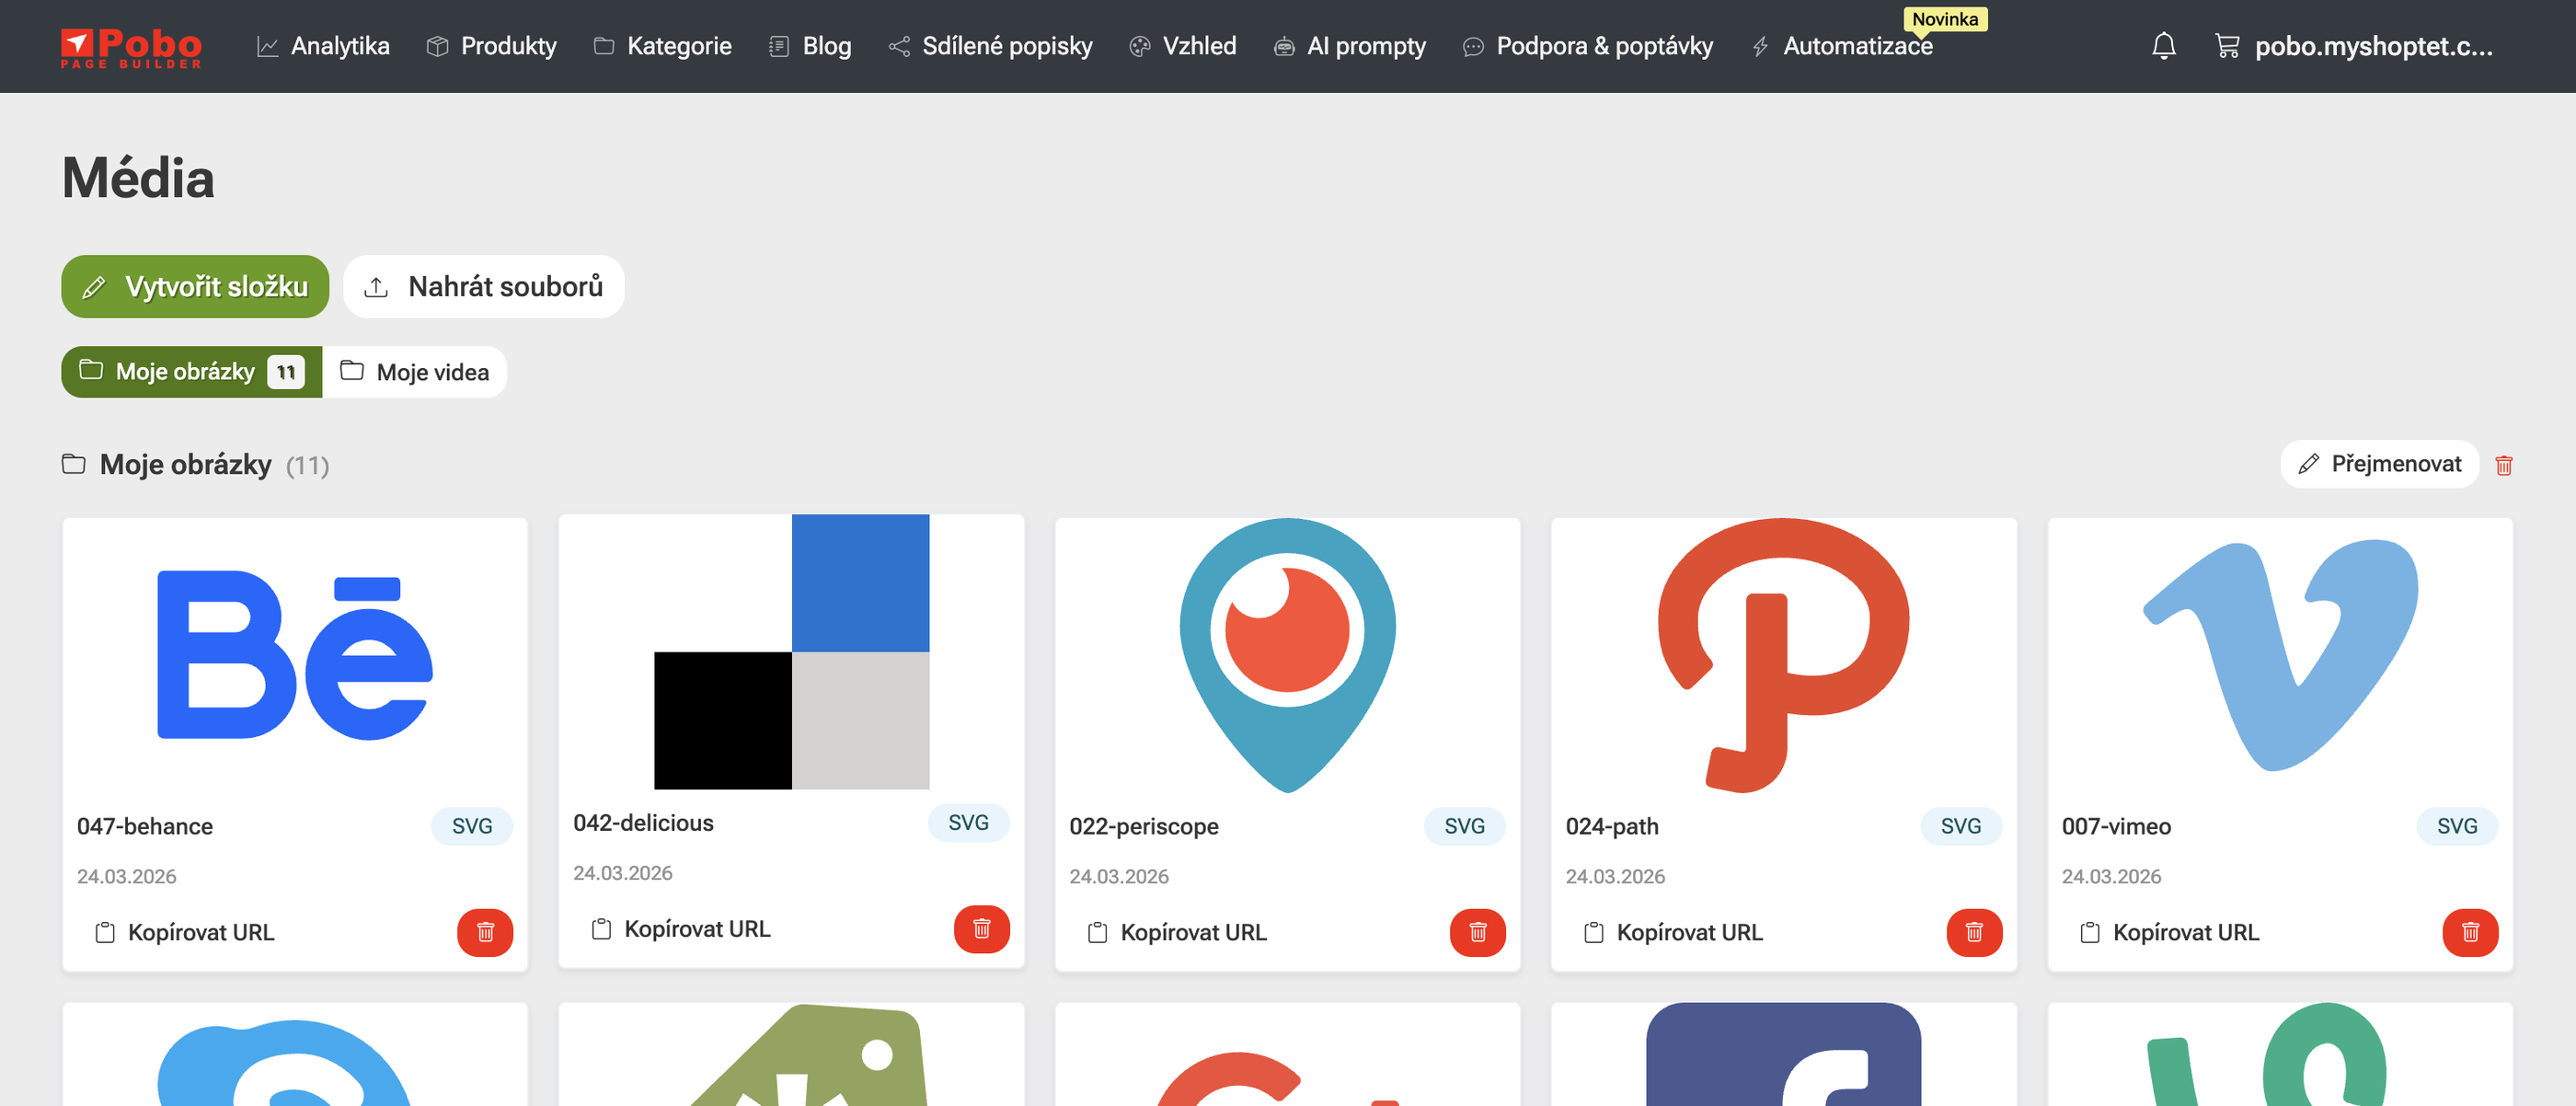
Task: Copy URL of 042-delicious
Action: pos(681,930)
